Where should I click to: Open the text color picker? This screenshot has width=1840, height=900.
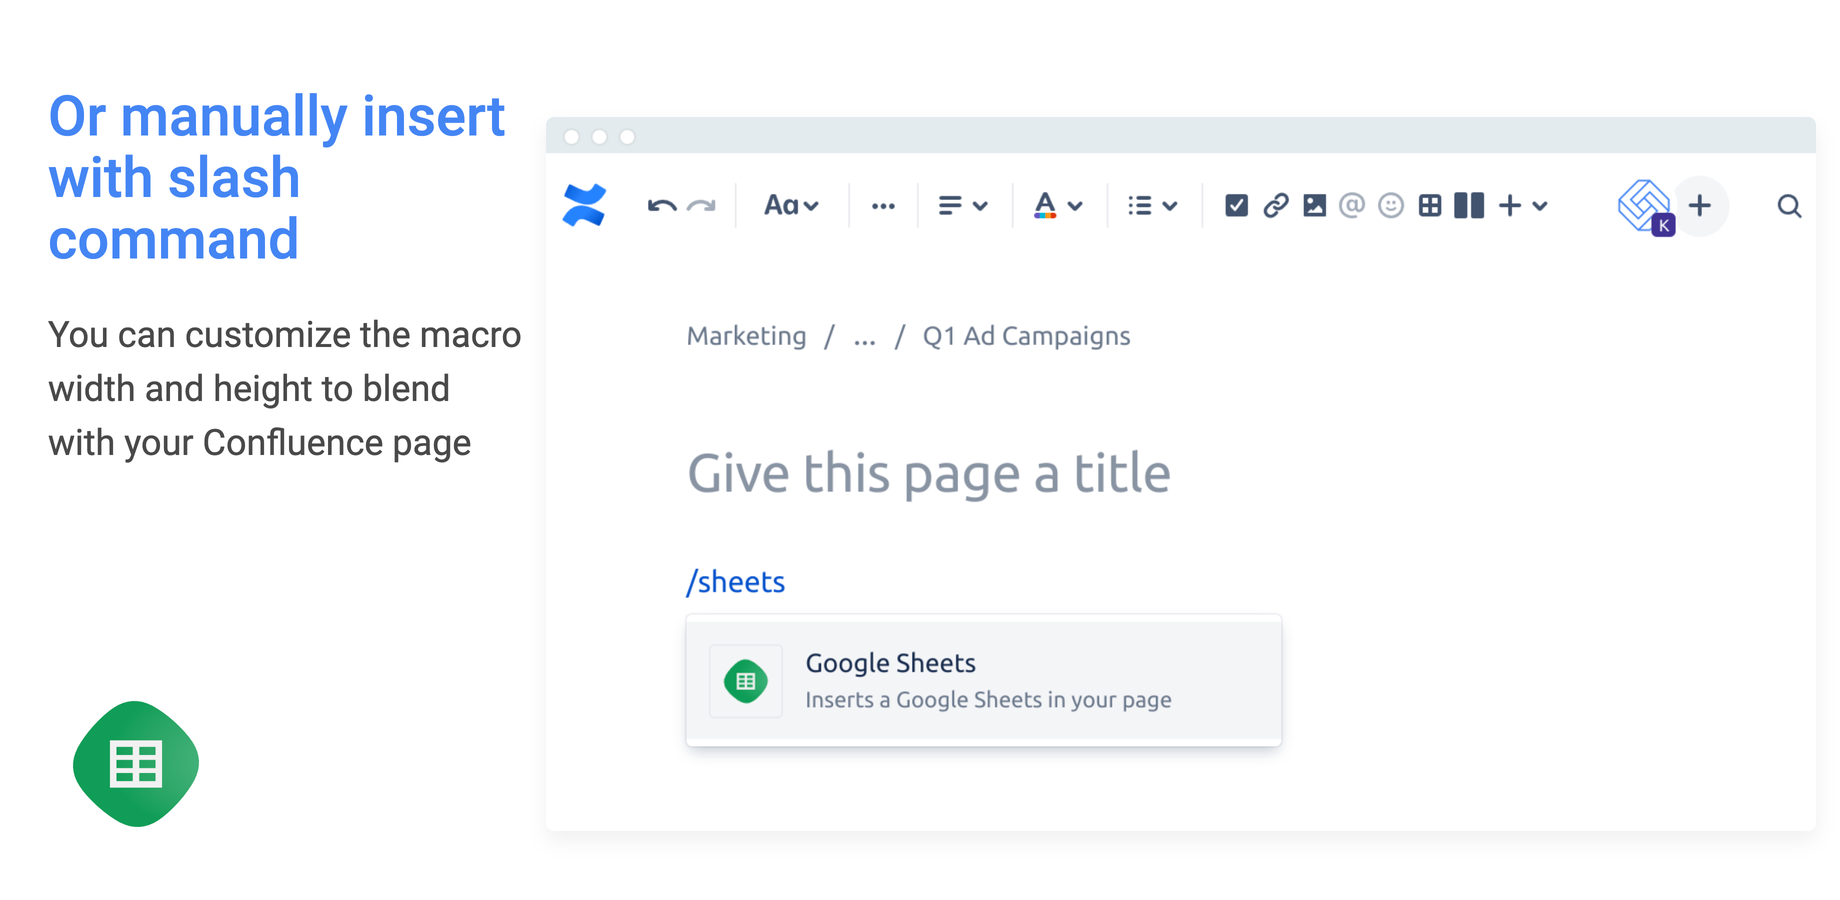[x=1045, y=206]
